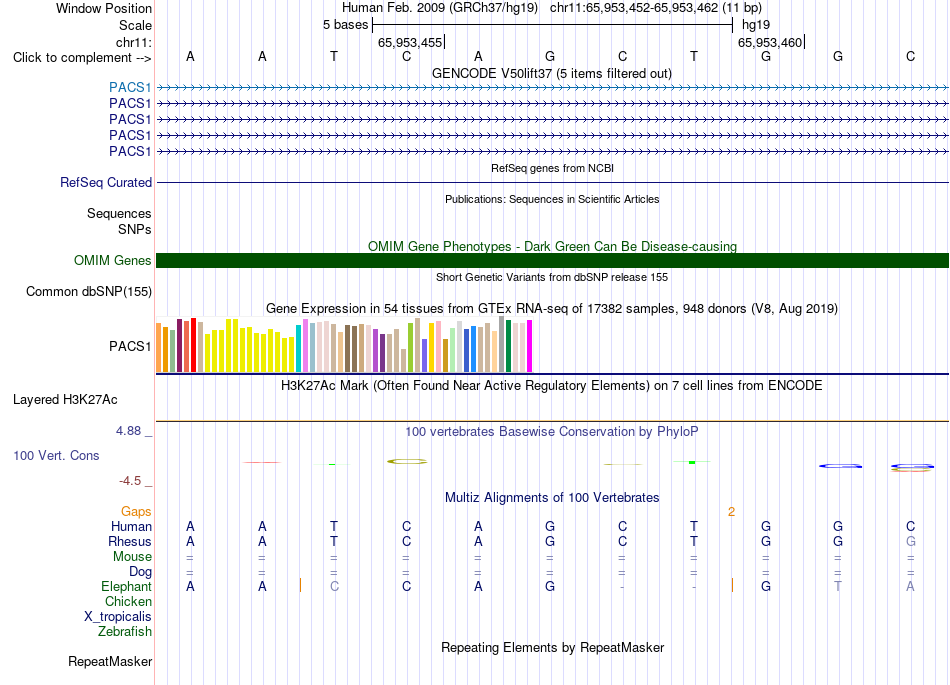Click 'chr11:65,953,452-65,953,462 (11 bp)' window position
950x685 pixels.
tap(656, 8)
